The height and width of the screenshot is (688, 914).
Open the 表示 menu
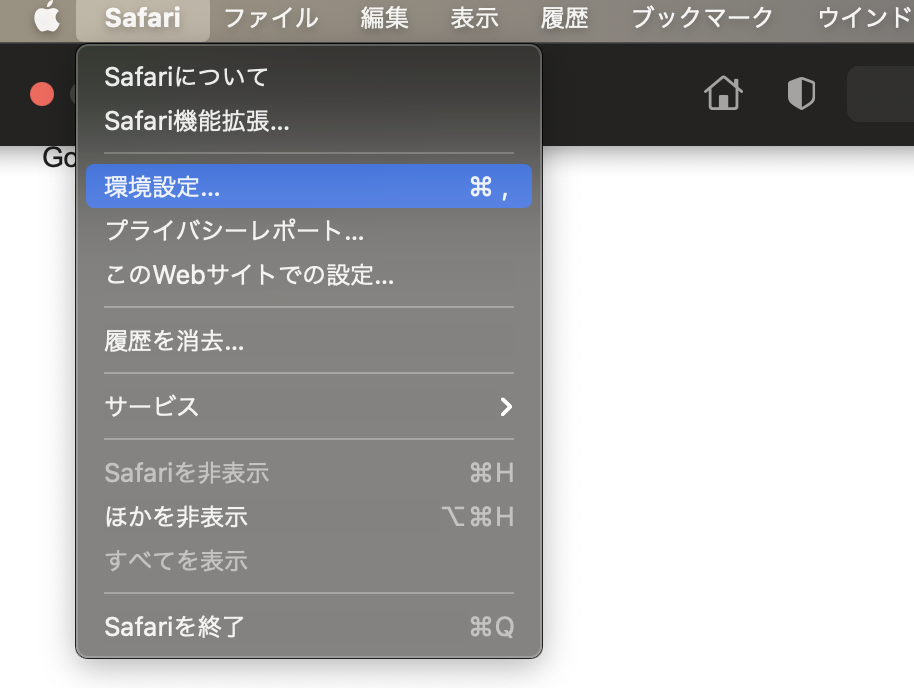point(474,19)
